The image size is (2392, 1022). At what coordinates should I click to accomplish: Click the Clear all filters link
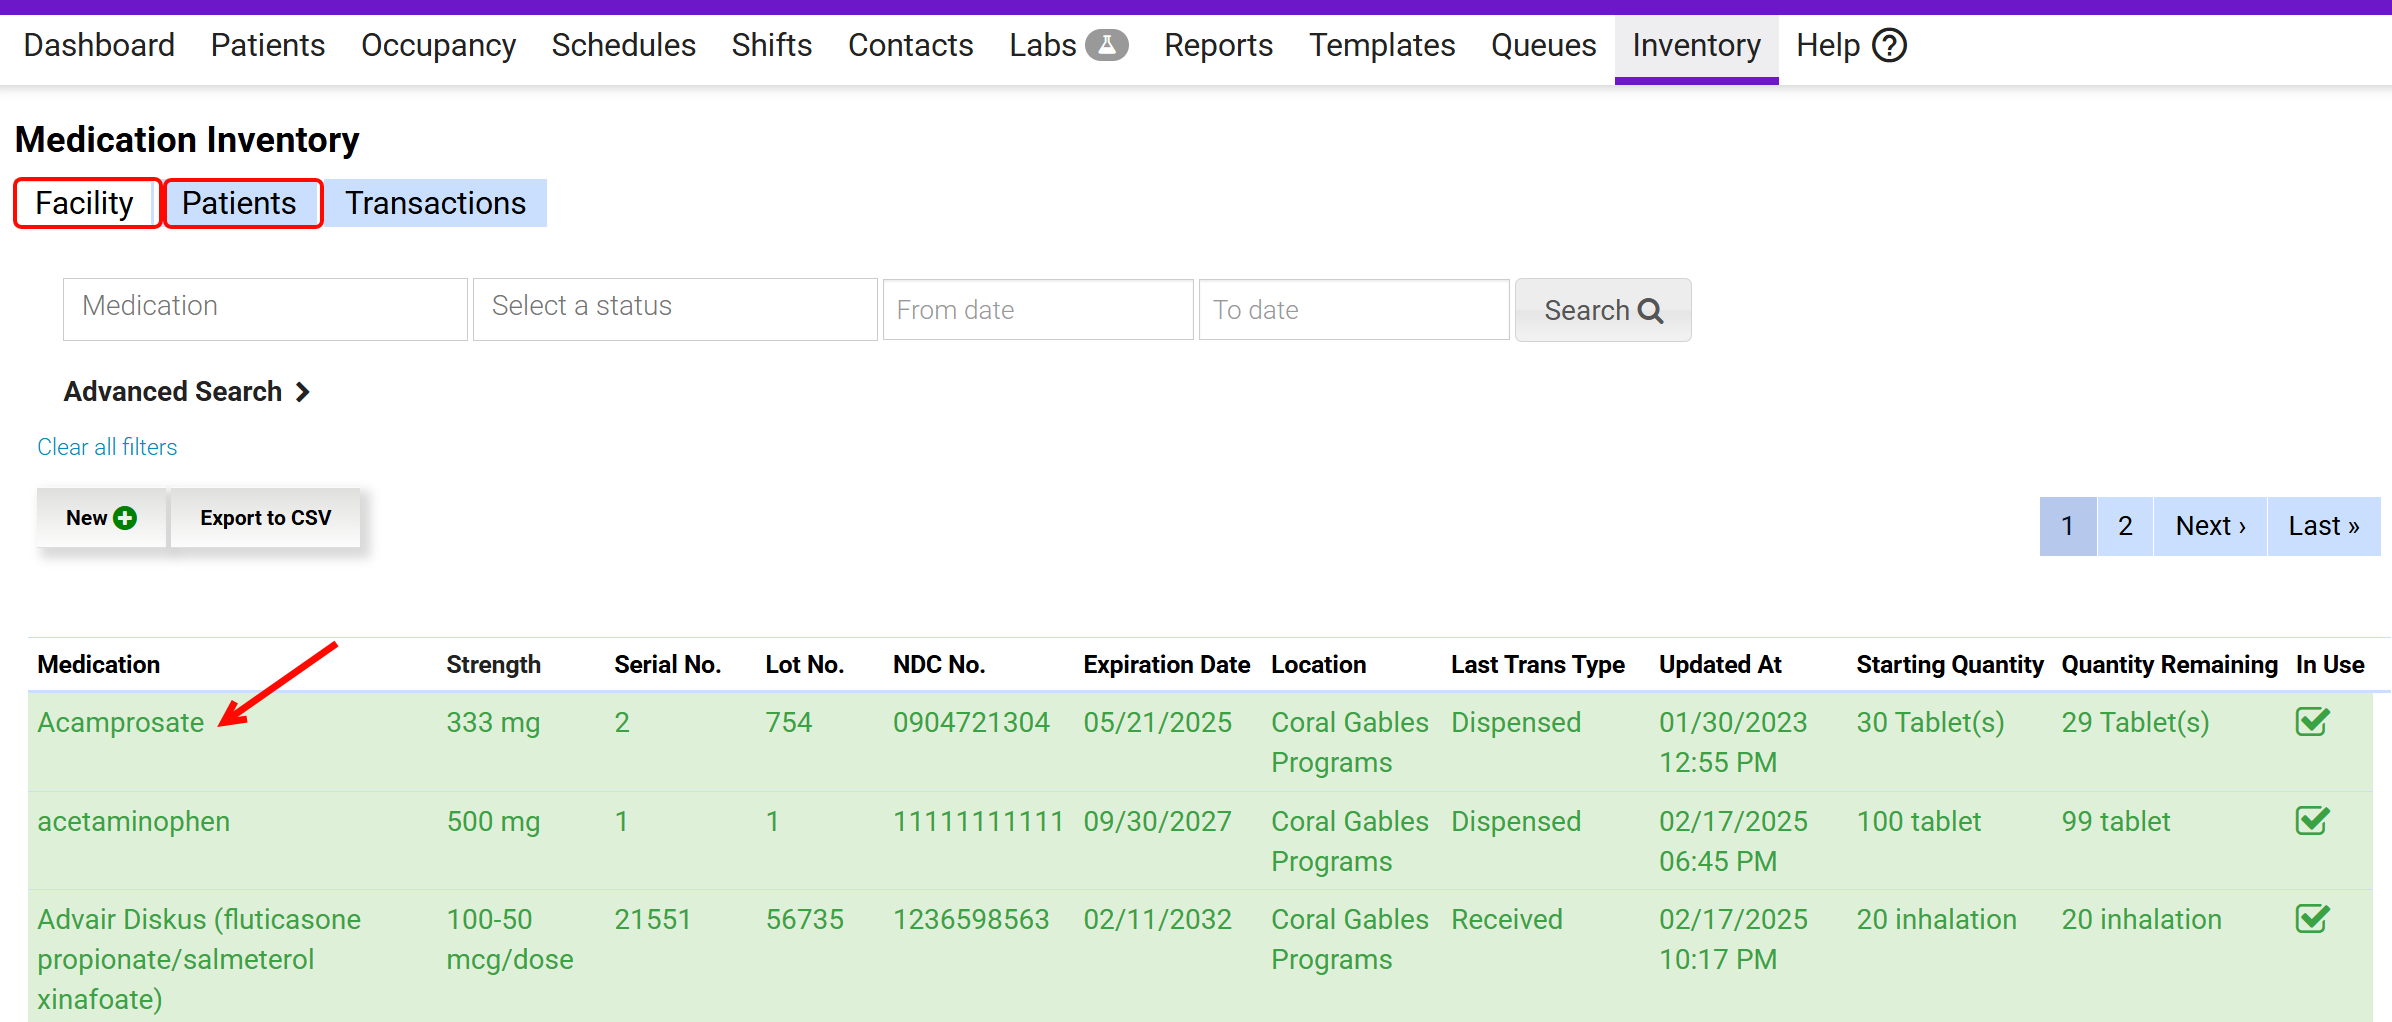(107, 447)
